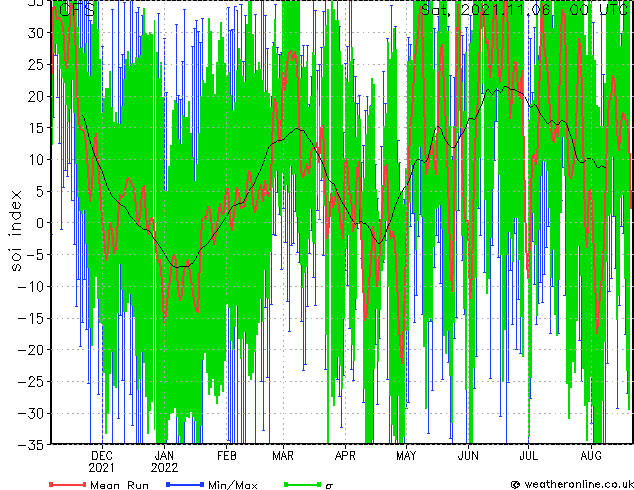This screenshot has width=634, height=490.
Task: Click the green sigma legend line sample
Action: (x=303, y=484)
